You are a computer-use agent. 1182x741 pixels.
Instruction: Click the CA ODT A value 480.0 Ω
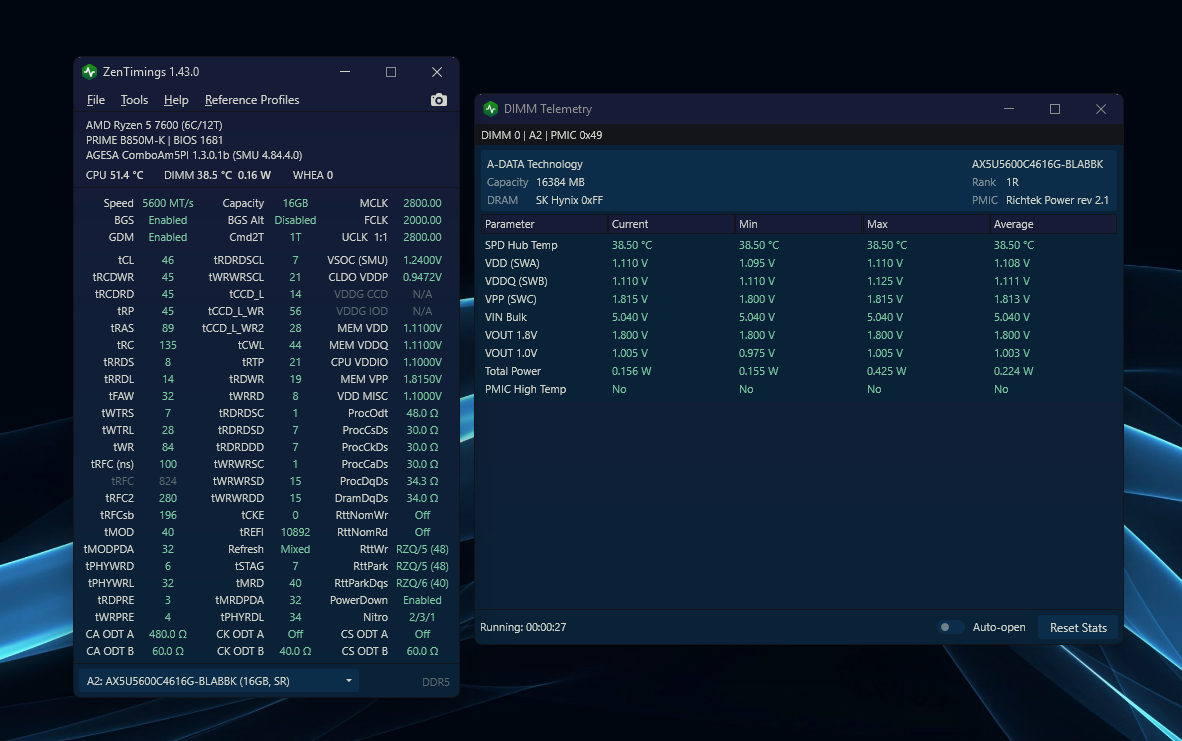[167, 634]
